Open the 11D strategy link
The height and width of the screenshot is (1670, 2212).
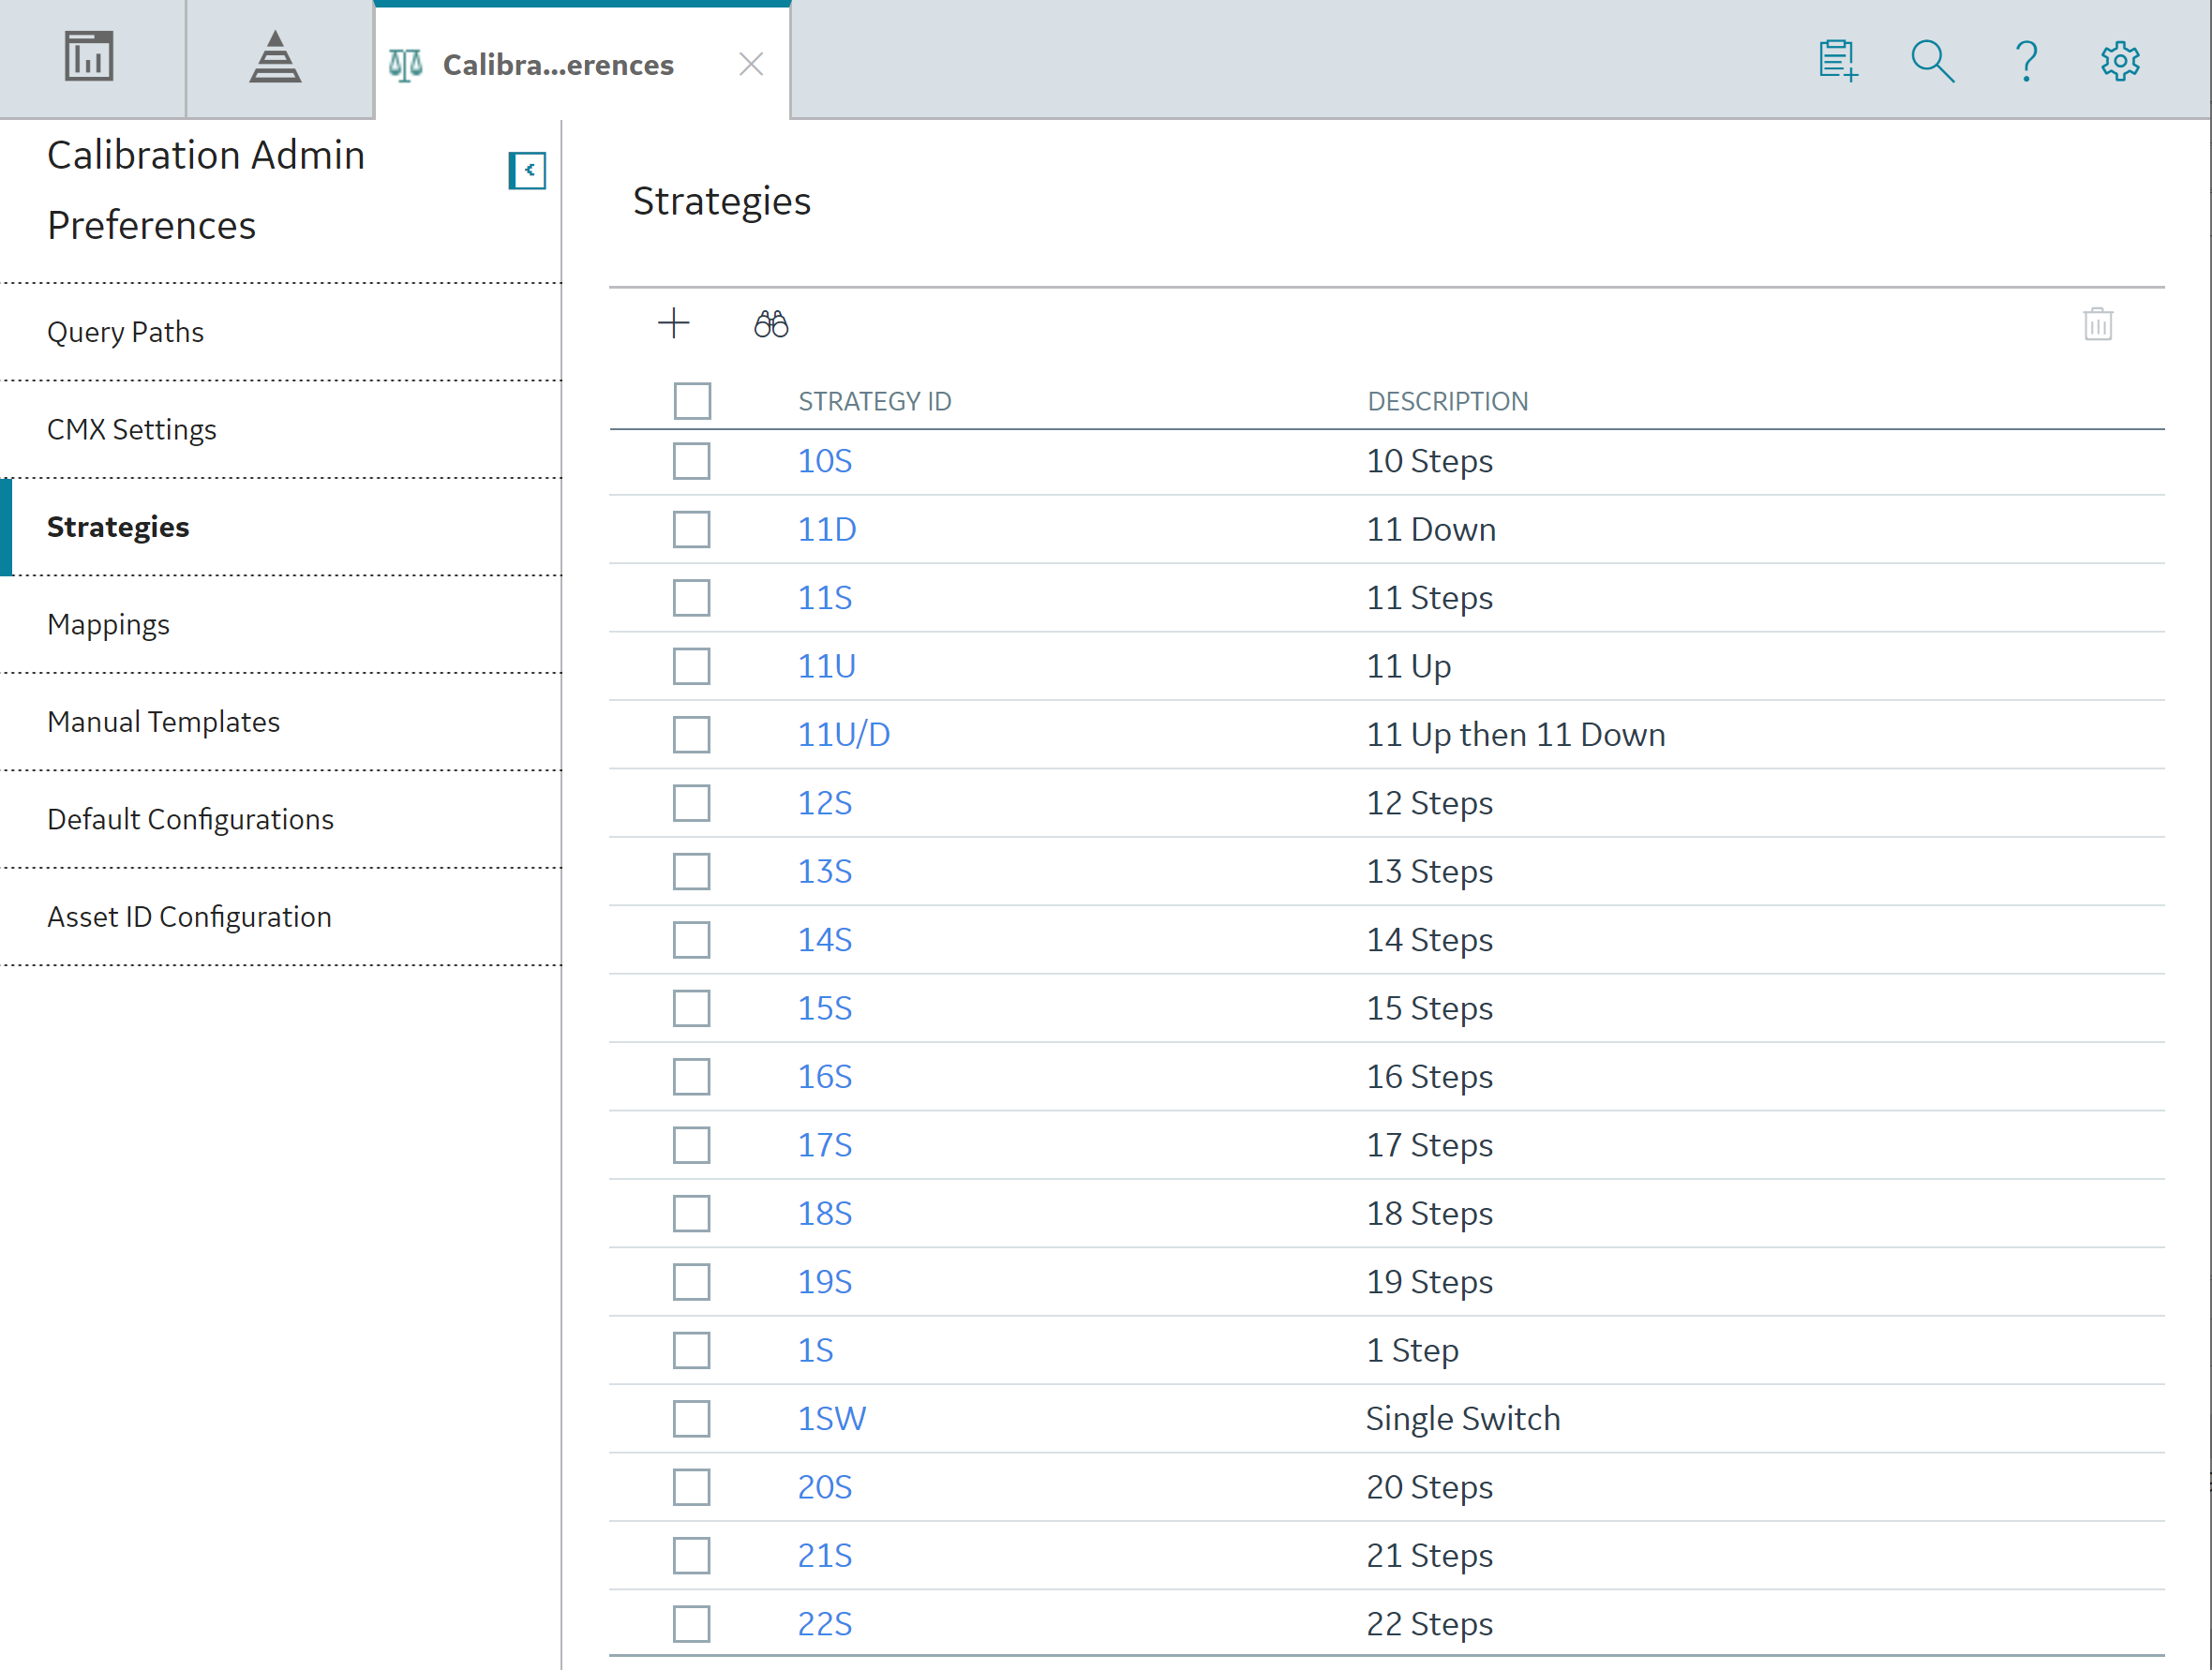(x=827, y=529)
